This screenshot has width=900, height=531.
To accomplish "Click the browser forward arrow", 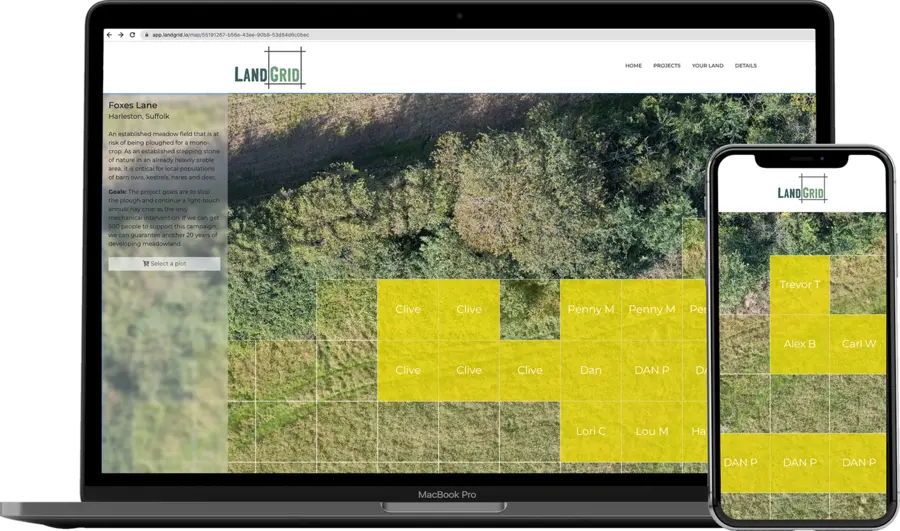I will point(121,35).
